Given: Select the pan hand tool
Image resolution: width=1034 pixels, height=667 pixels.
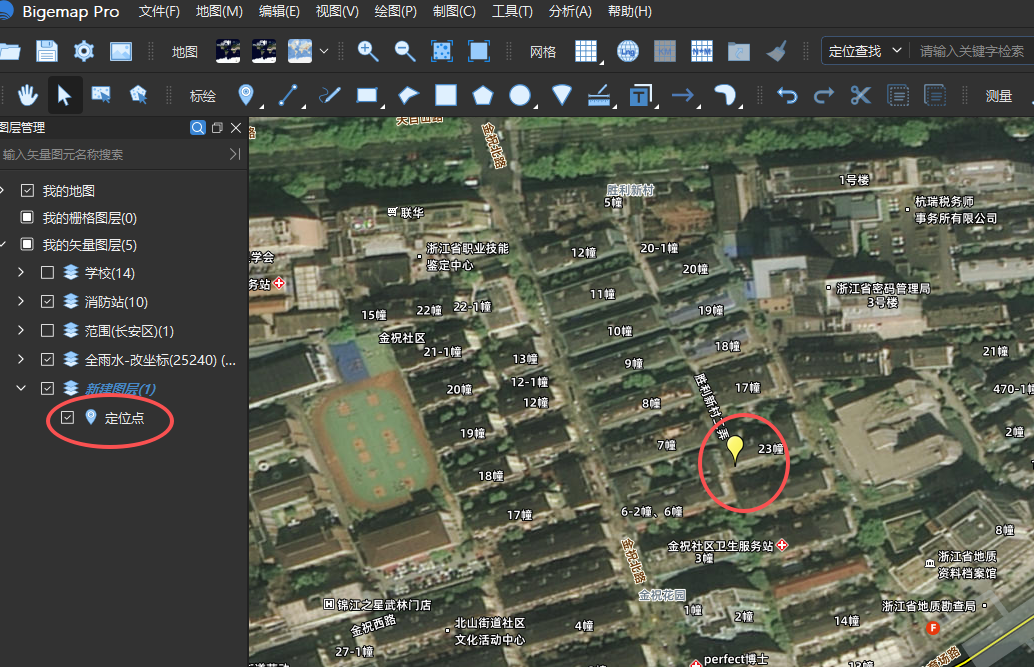Looking at the screenshot, I should point(28,96).
